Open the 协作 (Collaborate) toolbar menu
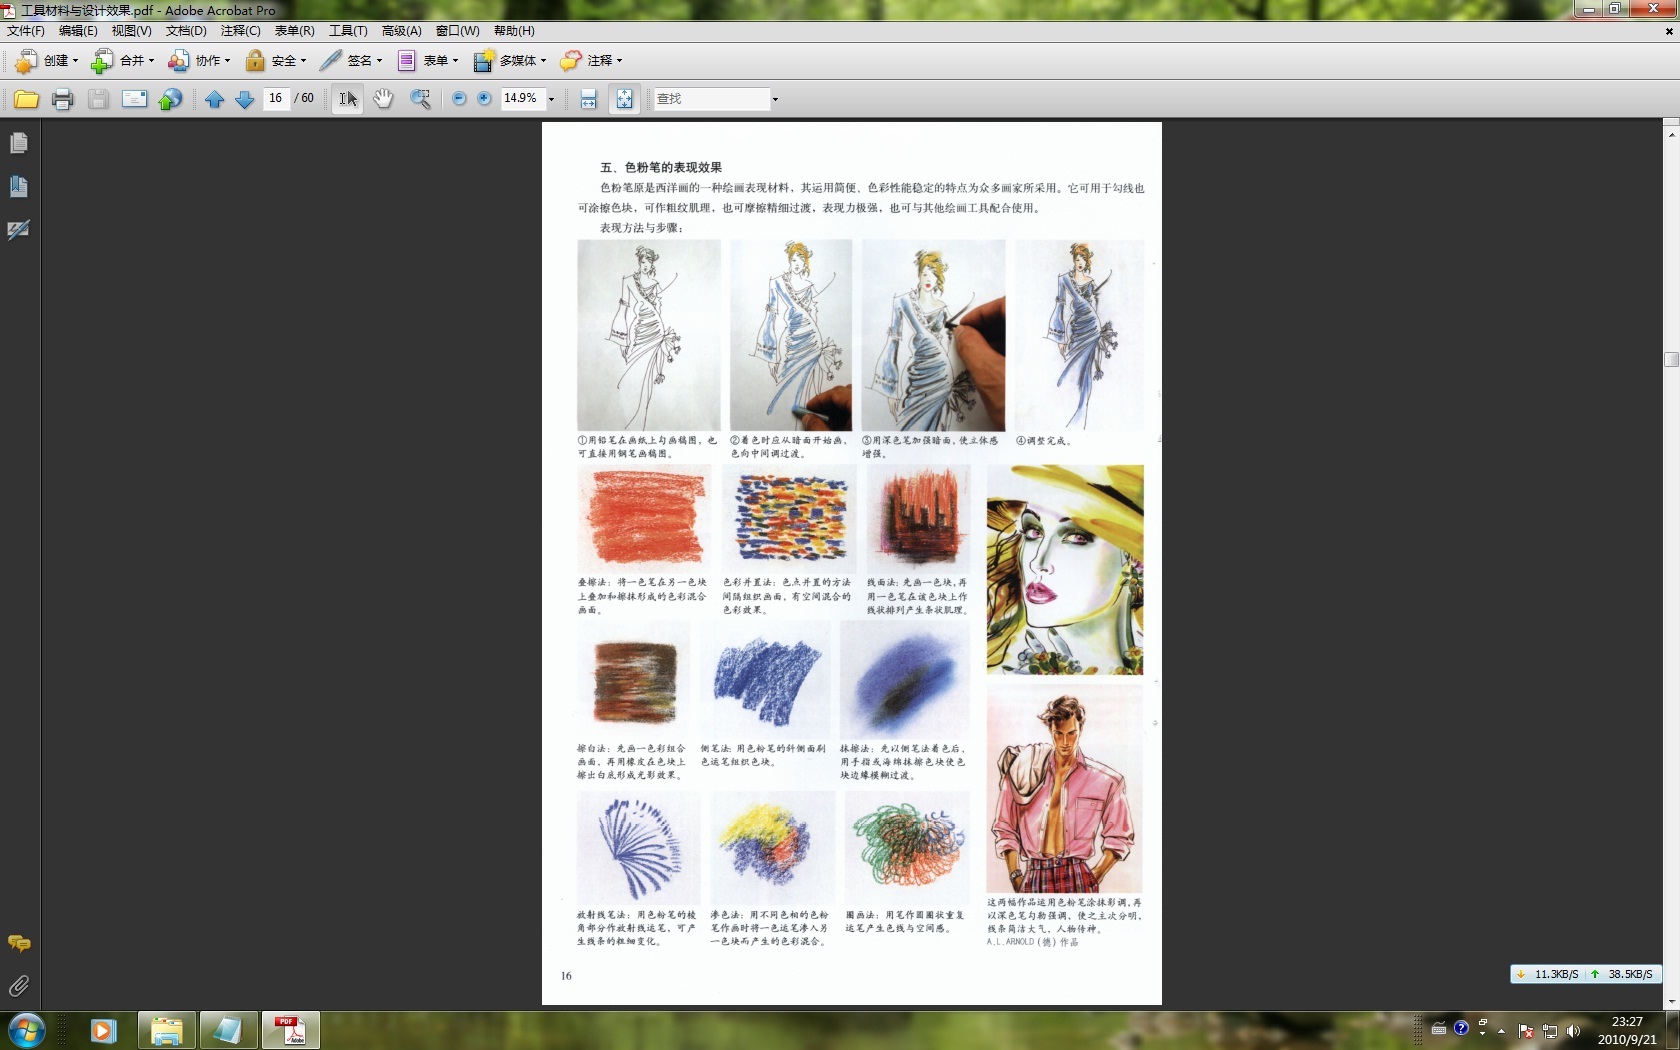 pyautogui.click(x=198, y=61)
